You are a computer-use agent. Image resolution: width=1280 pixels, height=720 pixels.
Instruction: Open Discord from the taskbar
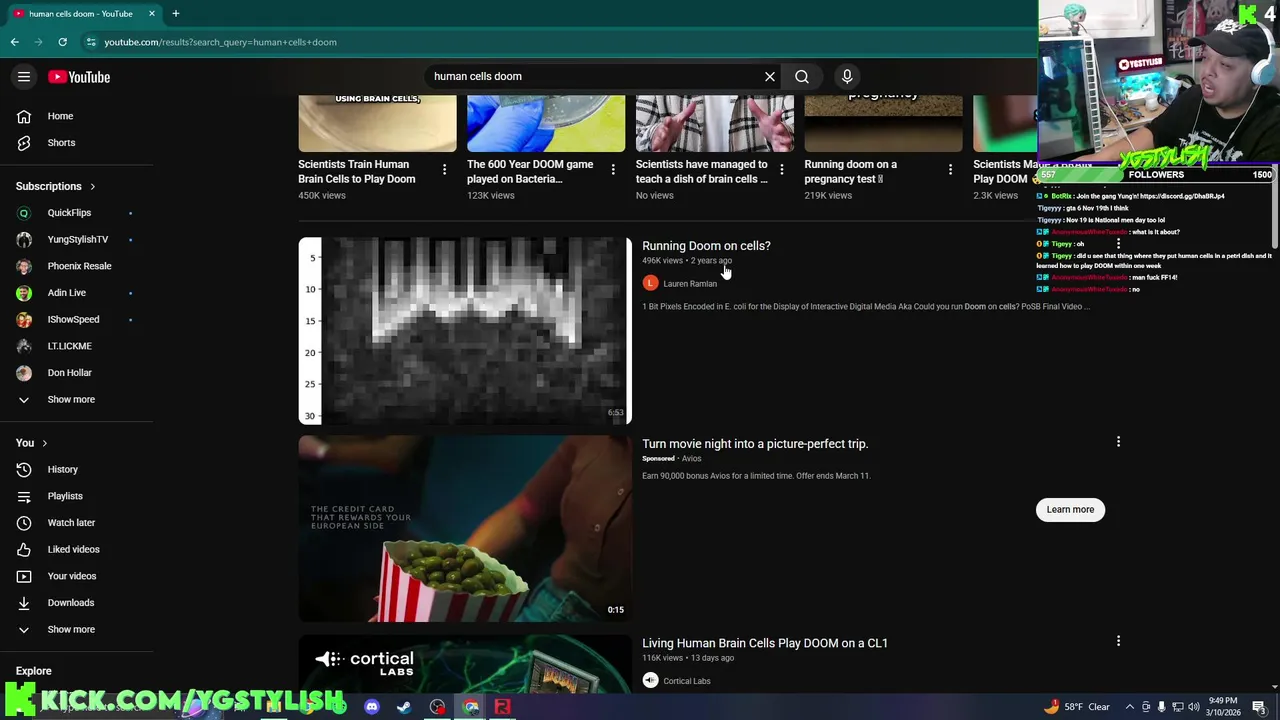[x=372, y=707]
